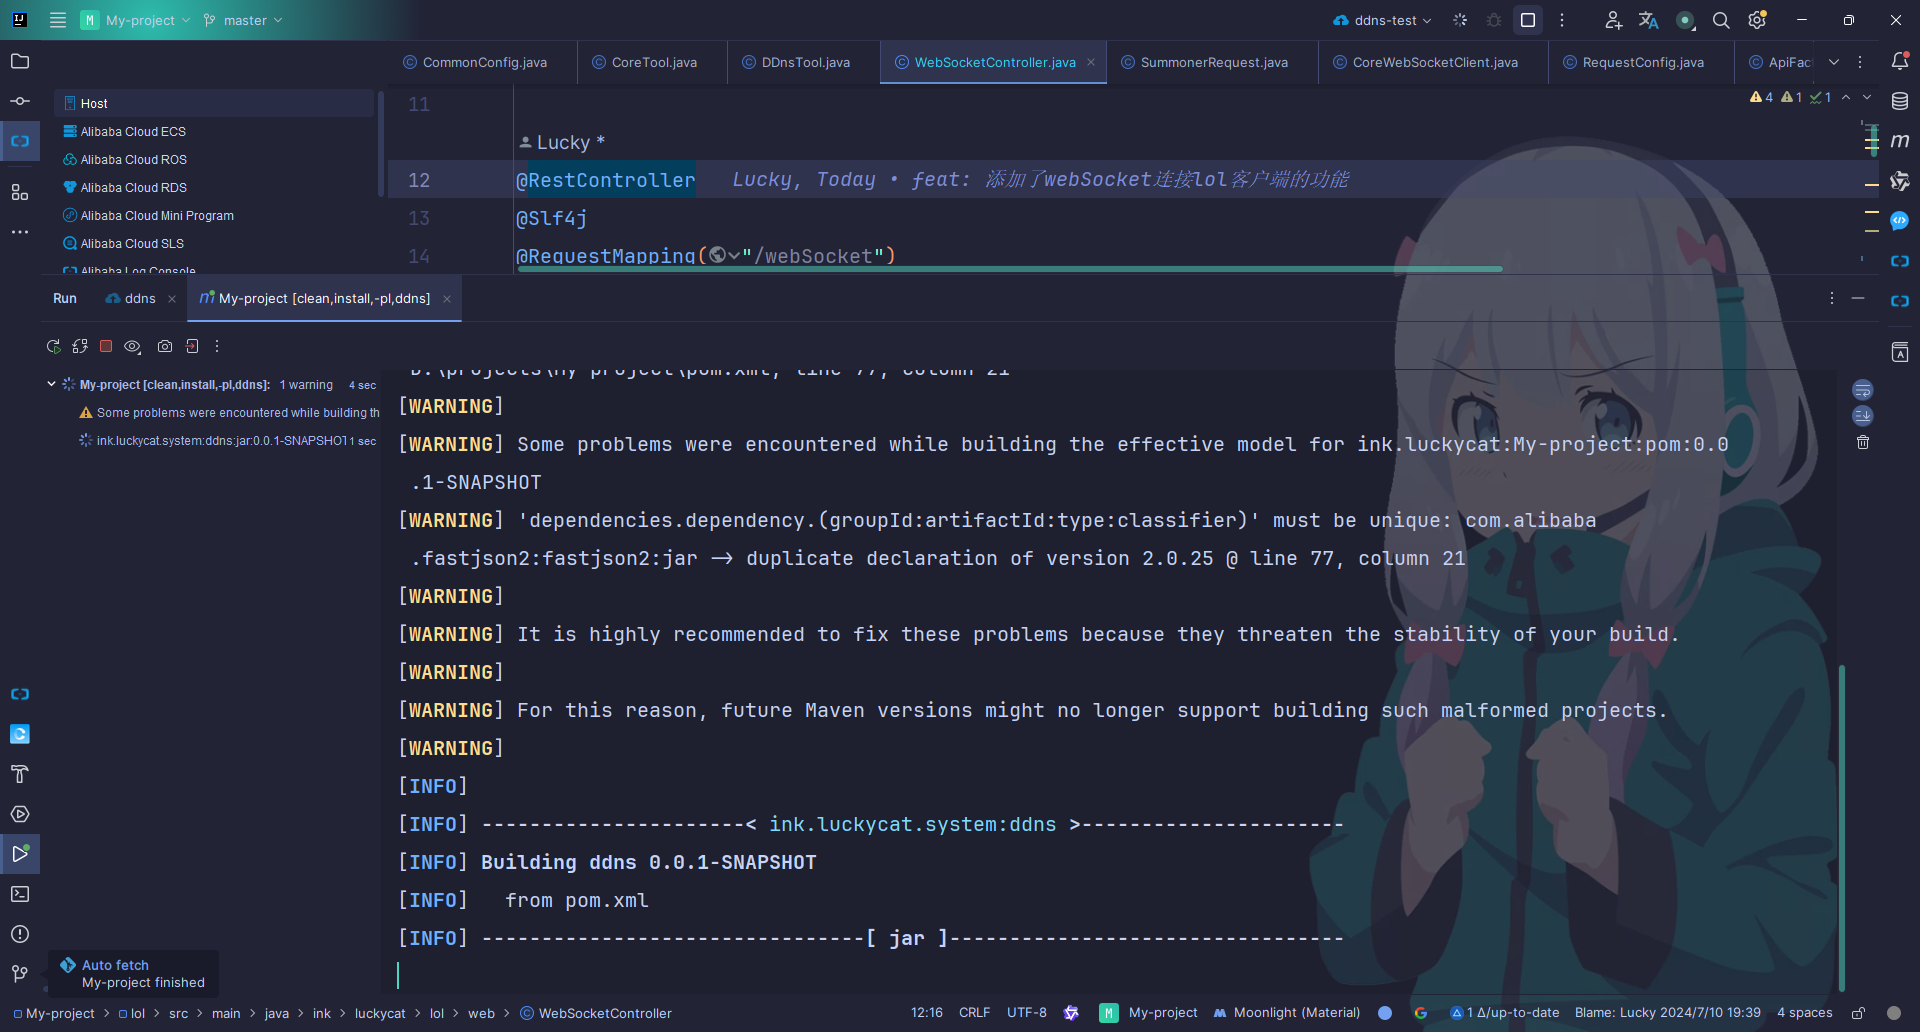1920x1032 pixels.
Task: Go to next highlighted problem arrow
Action: click(x=1867, y=97)
